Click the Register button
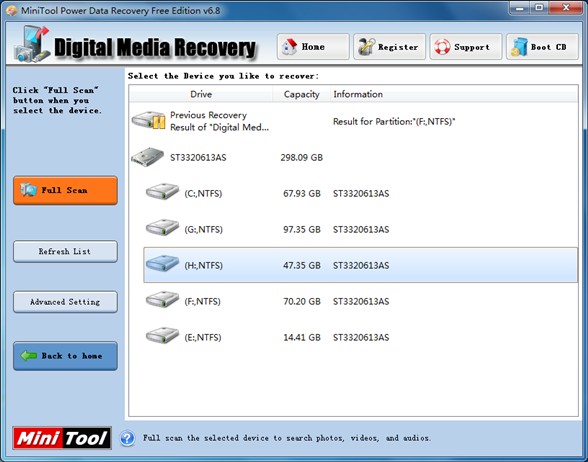Image resolution: width=588 pixels, height=462 pixels. pyautogui.click(x=389, y=47)
